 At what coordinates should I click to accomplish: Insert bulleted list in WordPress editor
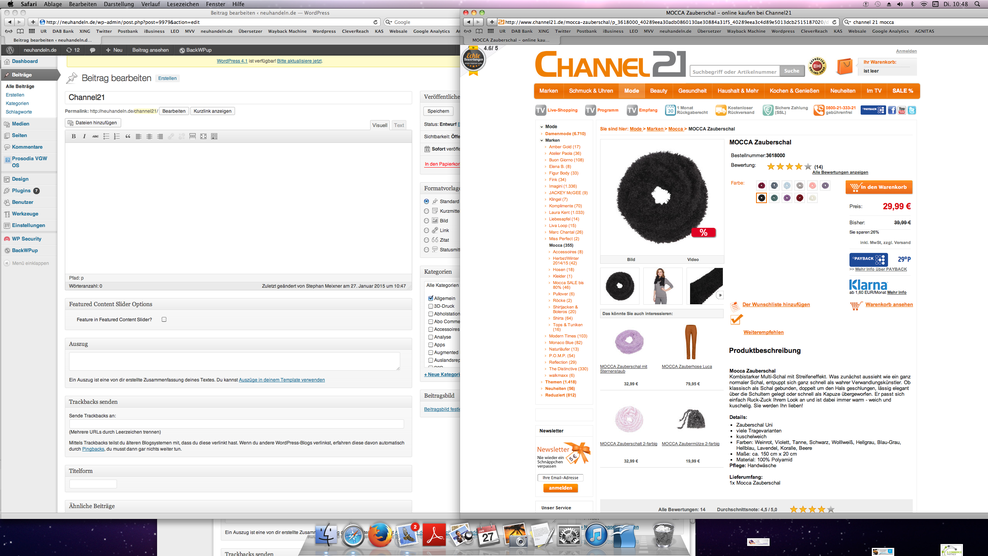point(106,136)
